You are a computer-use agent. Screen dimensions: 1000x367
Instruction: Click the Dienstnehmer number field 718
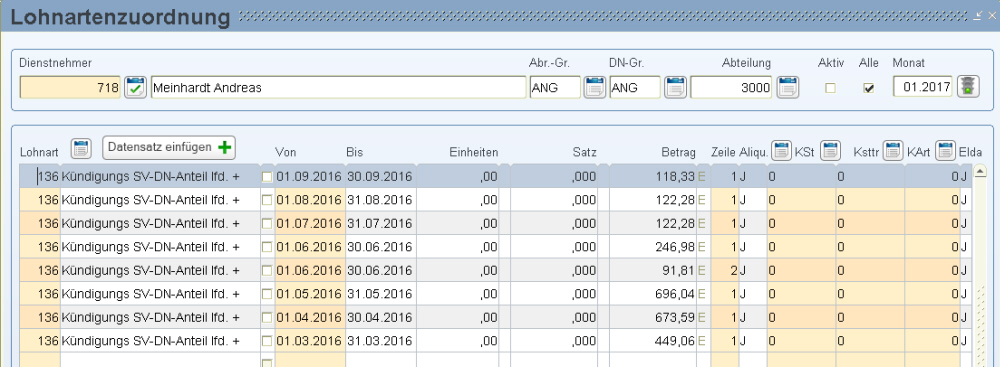[x=71, y=87]
